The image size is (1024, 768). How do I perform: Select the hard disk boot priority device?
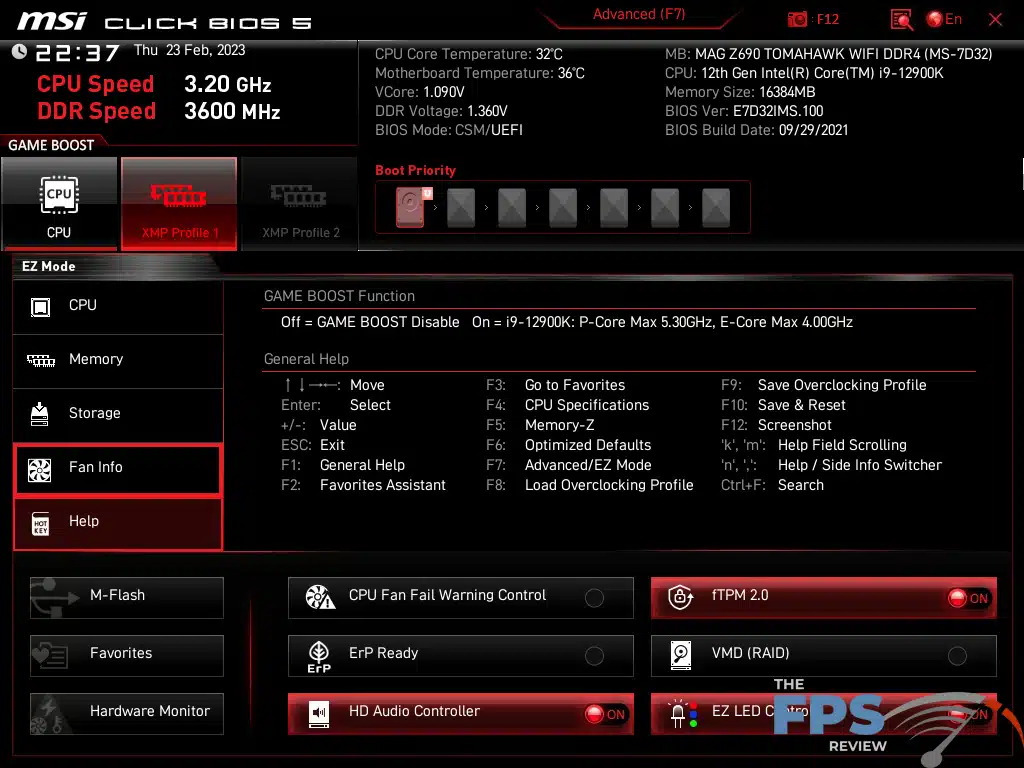(x=410, y=207)
